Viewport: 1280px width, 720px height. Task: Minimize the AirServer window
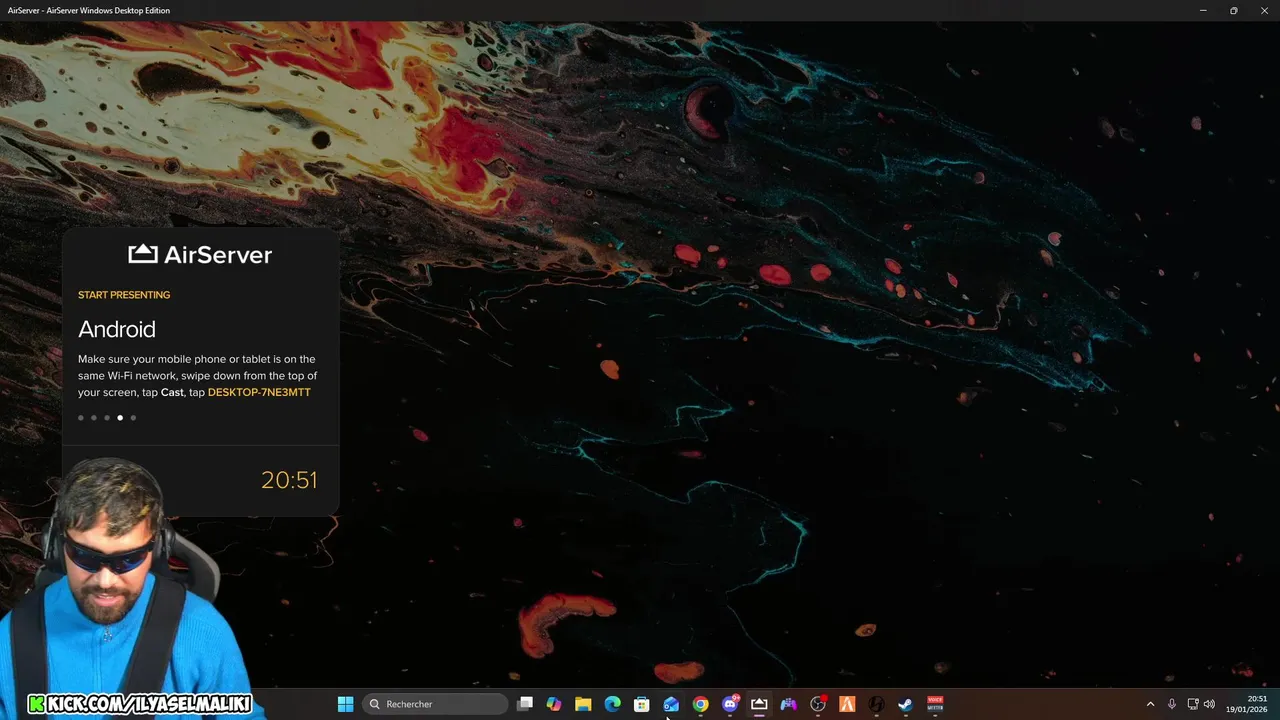1203,10
